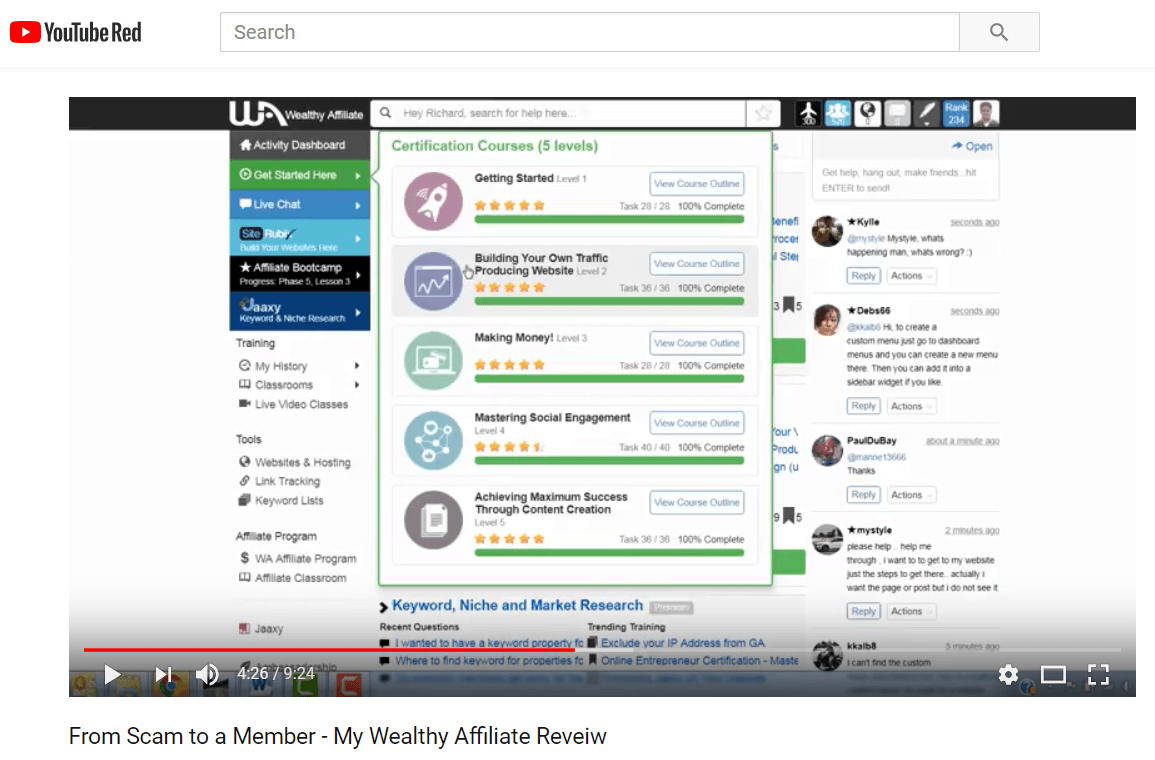The width and height of the screenshot is (1155, 760).
Task: Open My History under Training
Action: tap(273, 366)
